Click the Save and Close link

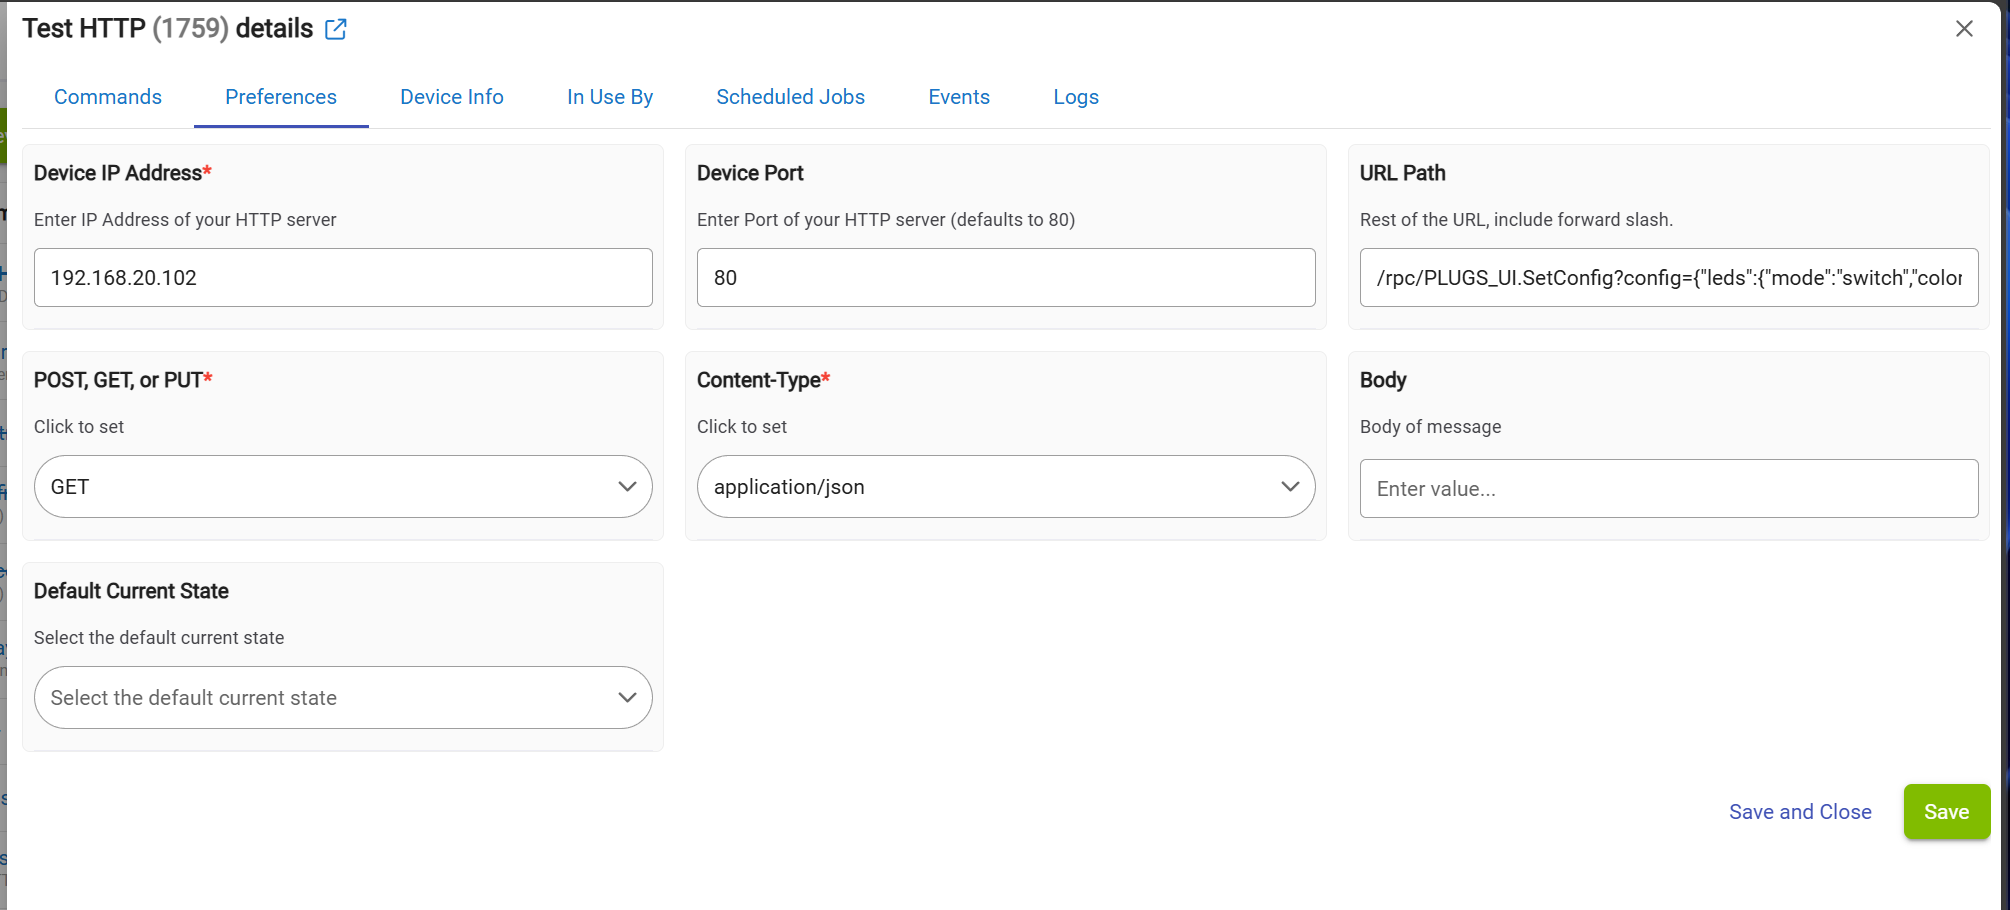coord(1800,812)
